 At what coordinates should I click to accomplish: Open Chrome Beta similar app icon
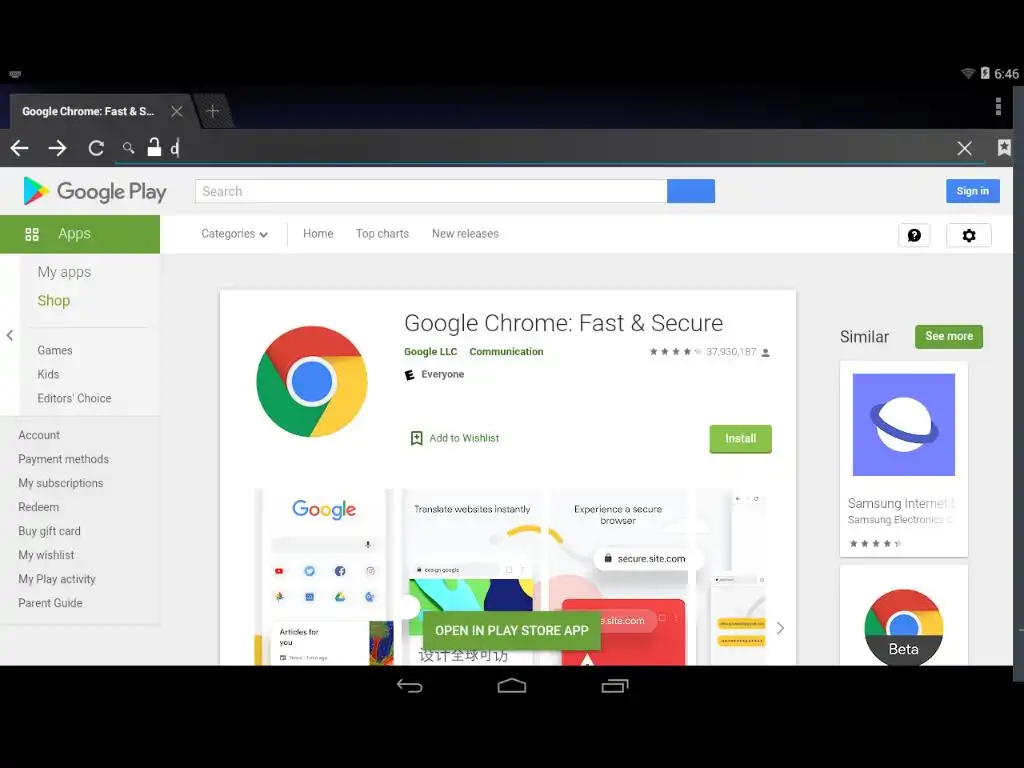pos(904,627)
